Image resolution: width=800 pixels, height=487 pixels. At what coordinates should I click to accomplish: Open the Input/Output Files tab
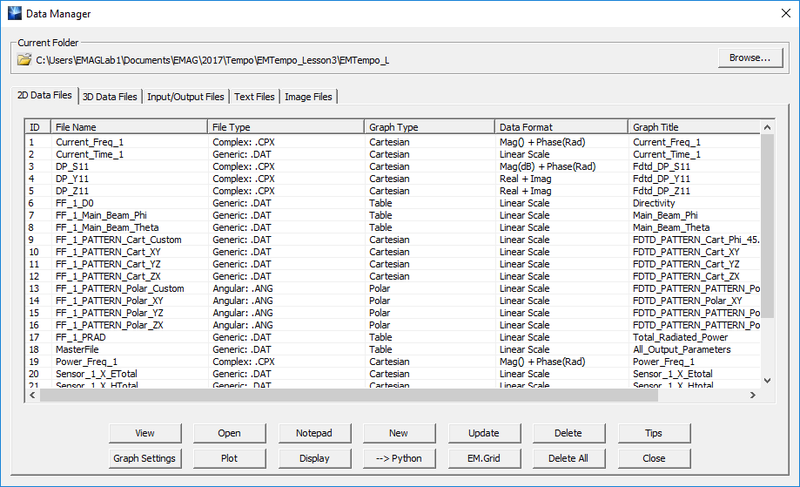point(186,96)
